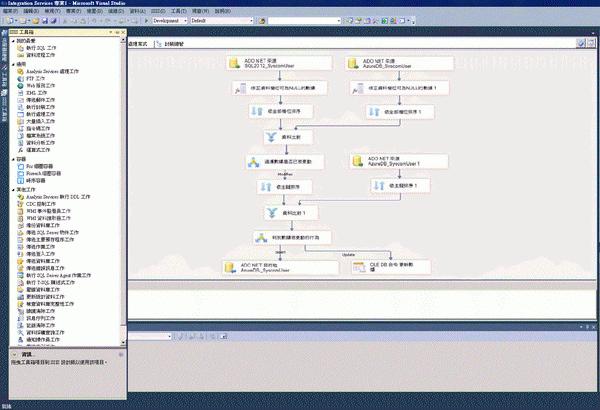Collapse the 通用 toolbox group
This screenshot has height=410, width=600.
13,64
